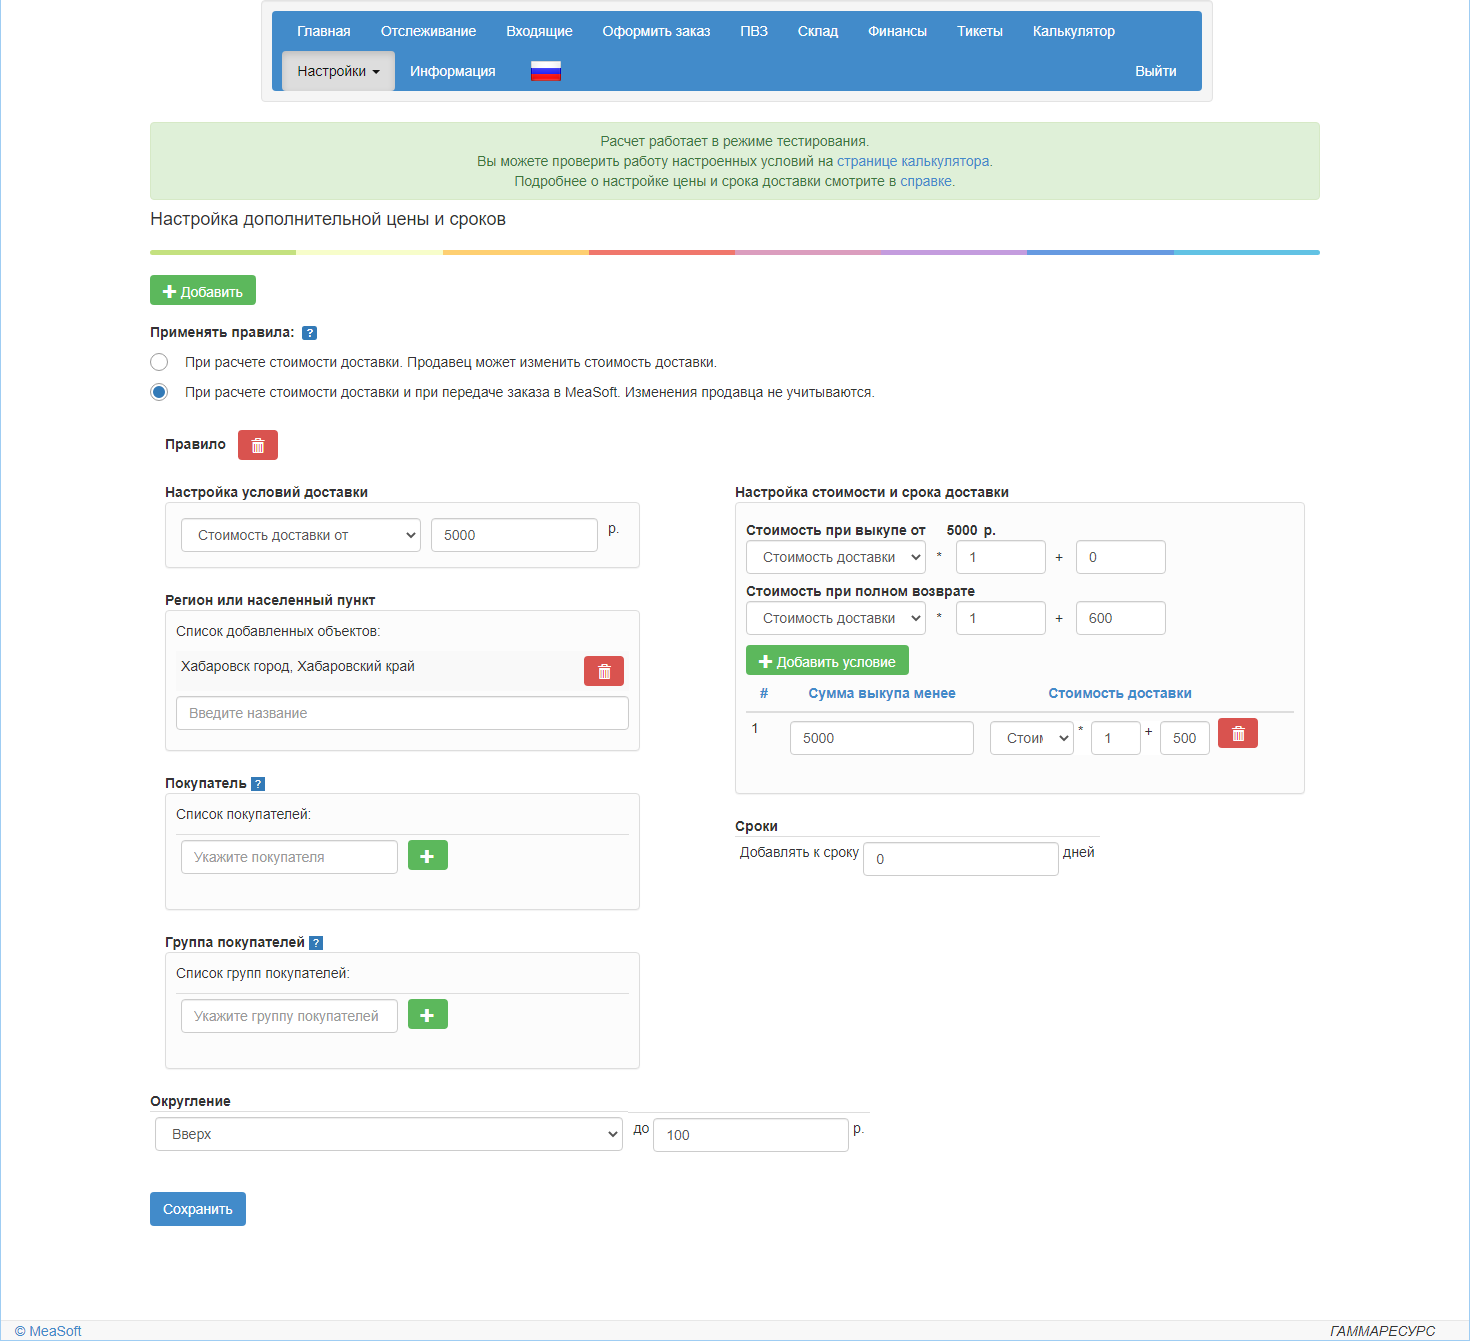Viewport: 1470px width, 1341px height.
Task: Open help icon next to Группа покупателей
Action: click(x=316, y=943)
